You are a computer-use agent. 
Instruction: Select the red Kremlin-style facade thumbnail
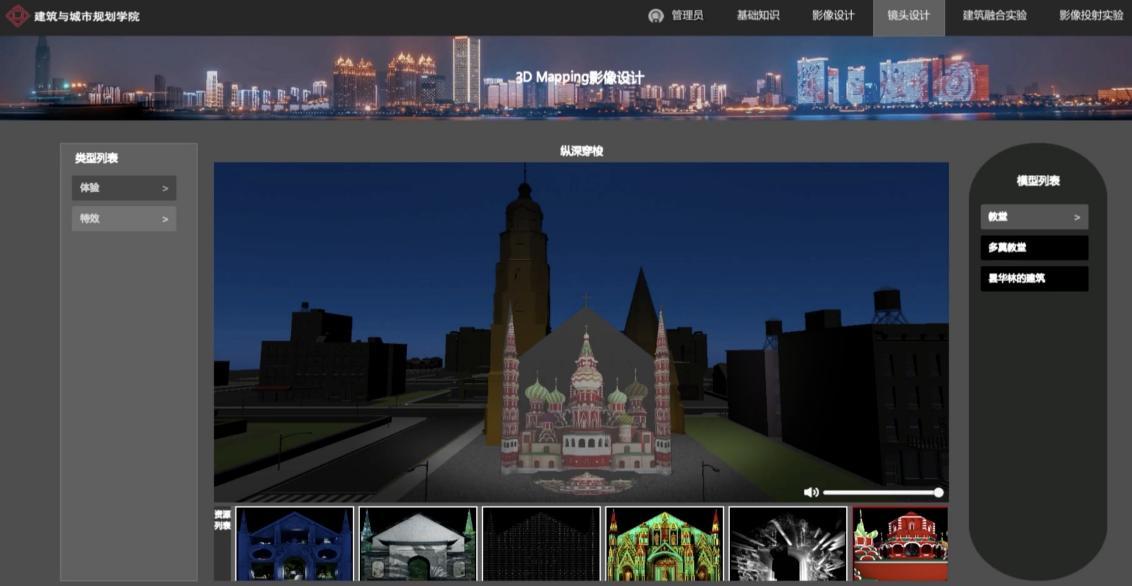click(899, 544)
